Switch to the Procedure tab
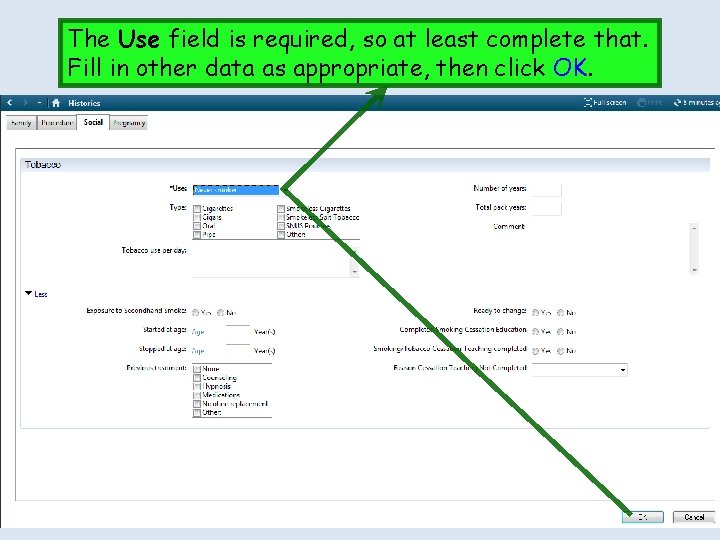Screen dimensions: 720x540 click(x=57, y=123)
